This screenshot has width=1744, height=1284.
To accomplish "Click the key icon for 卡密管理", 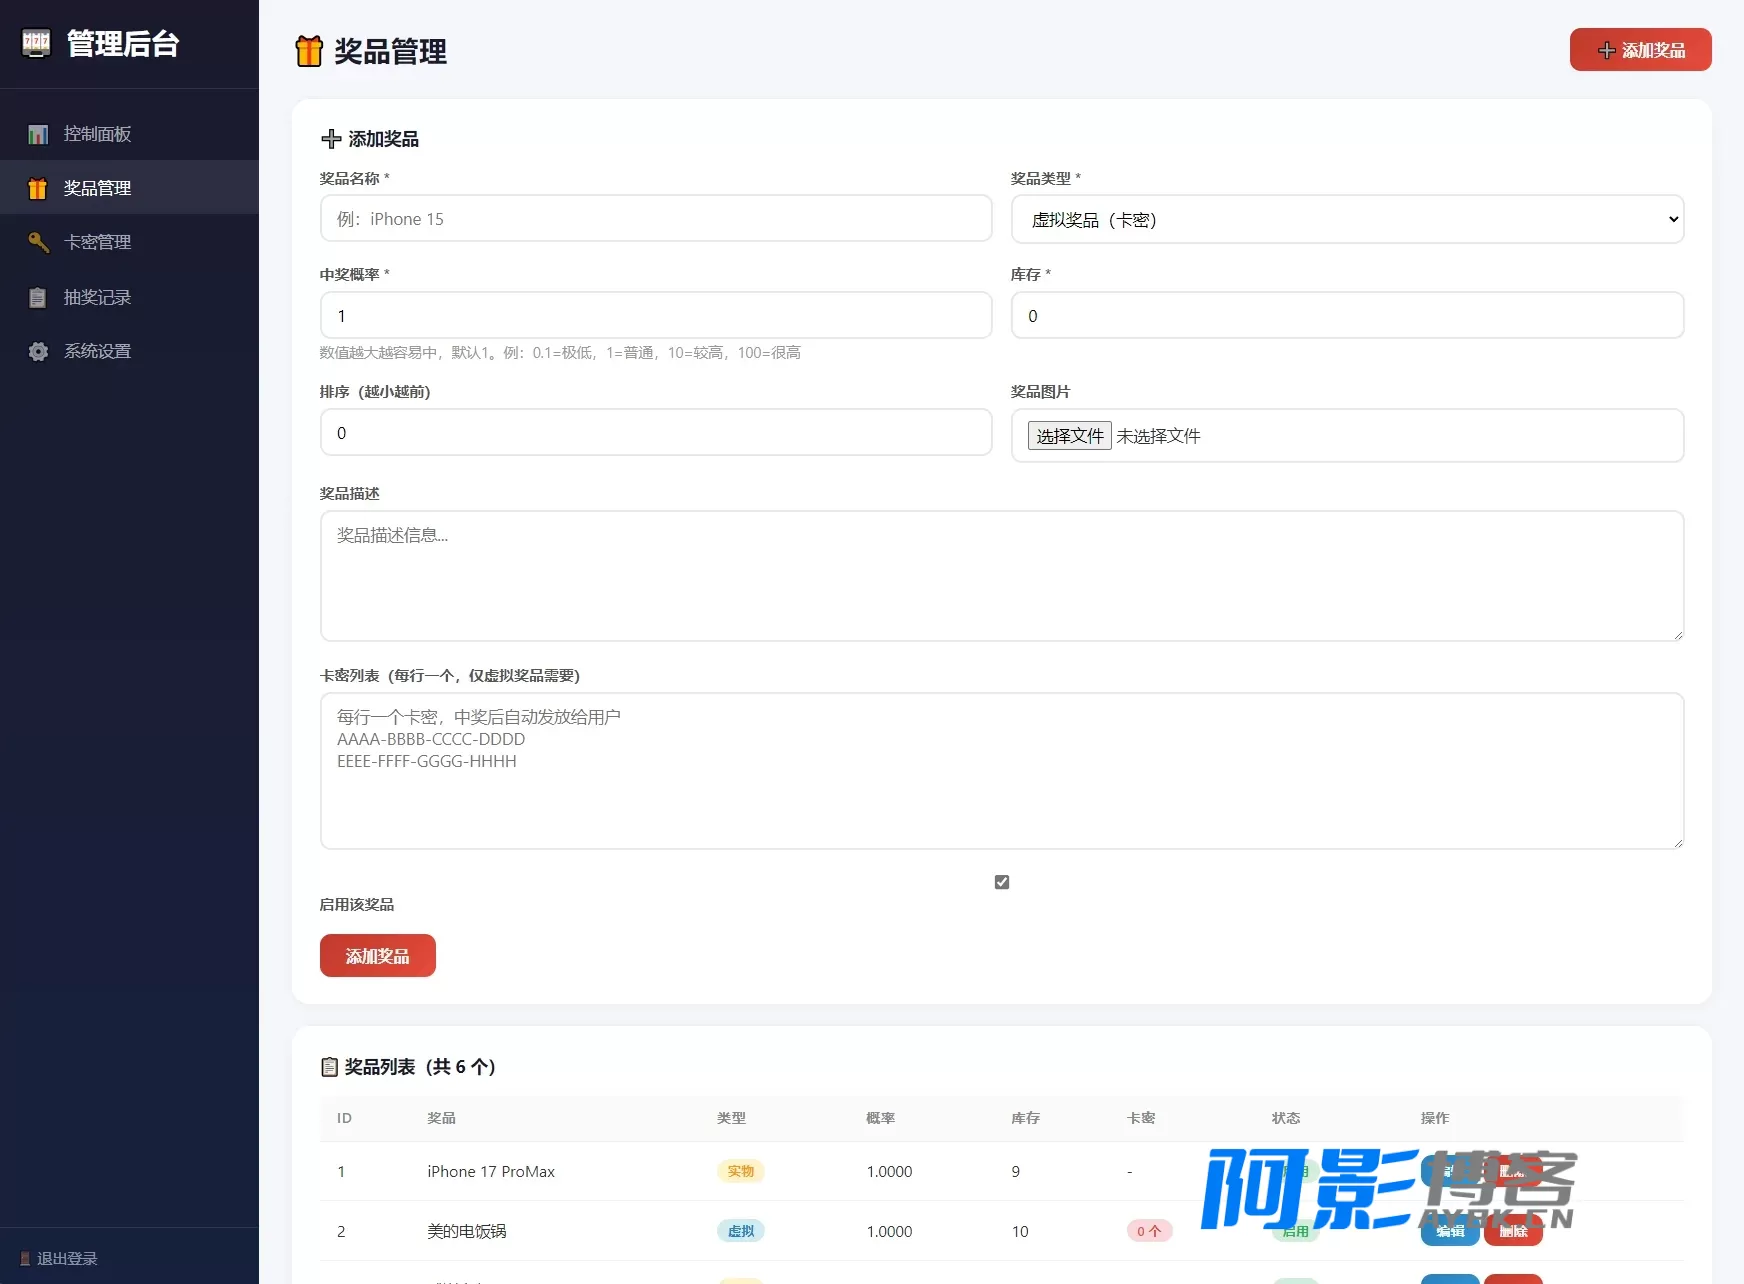I will tap(38, 242).
